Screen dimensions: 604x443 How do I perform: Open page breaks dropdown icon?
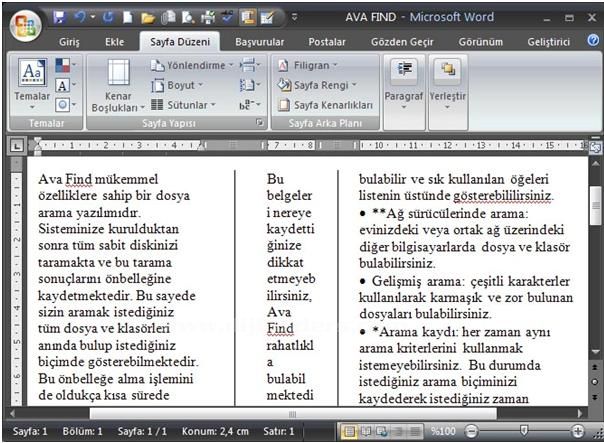(x=250, y=65)
